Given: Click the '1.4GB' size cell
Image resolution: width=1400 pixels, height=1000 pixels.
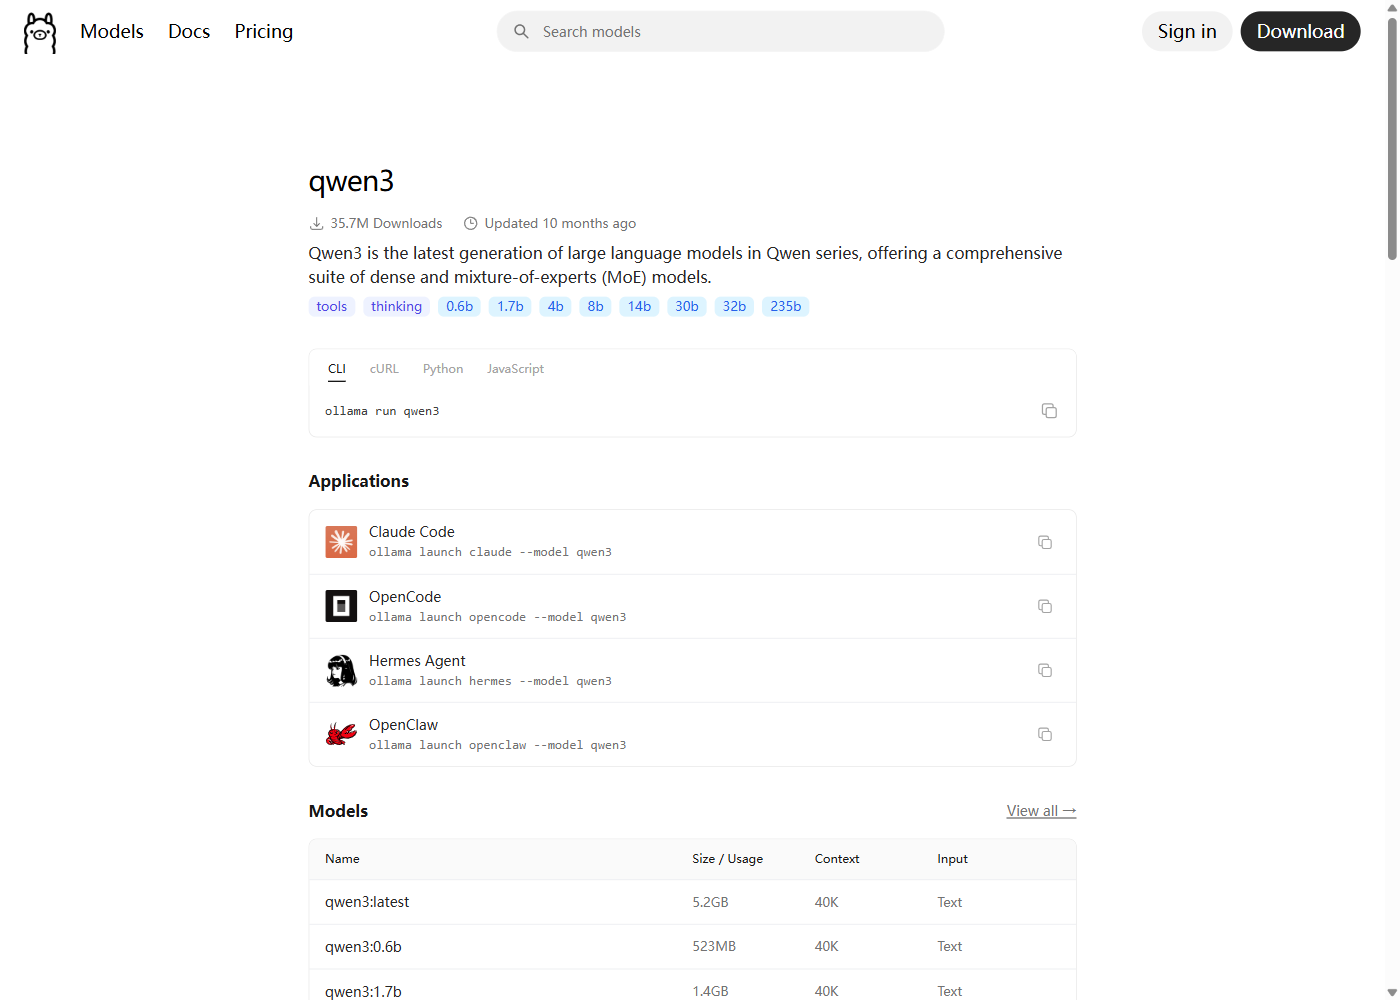Looking at the screenshot, I should pyautogui.click(x=710, y=991).
